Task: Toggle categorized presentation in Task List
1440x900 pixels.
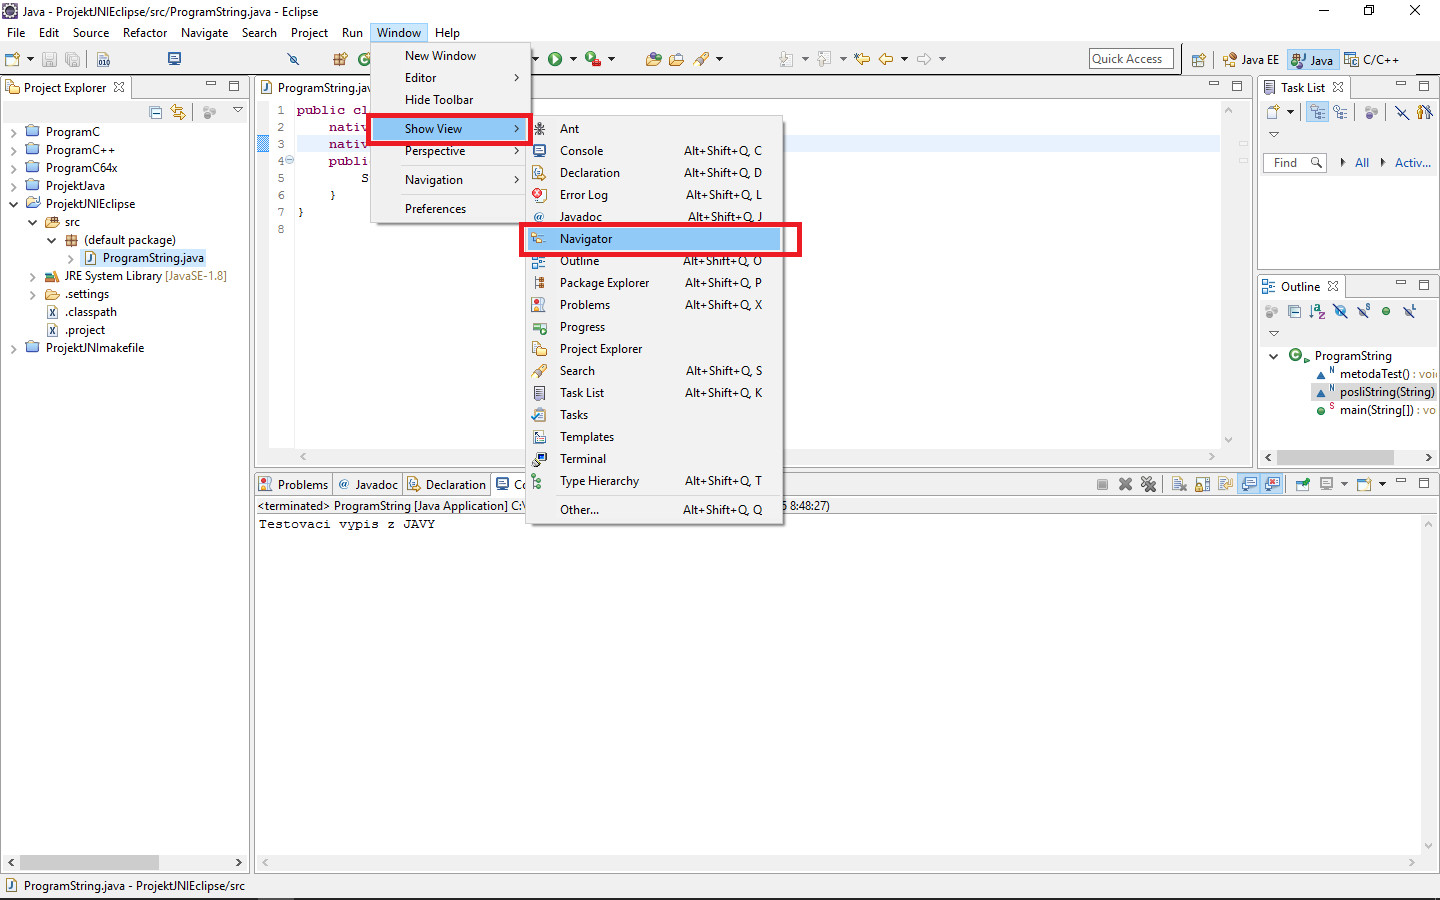Action: click(1318, 111)
